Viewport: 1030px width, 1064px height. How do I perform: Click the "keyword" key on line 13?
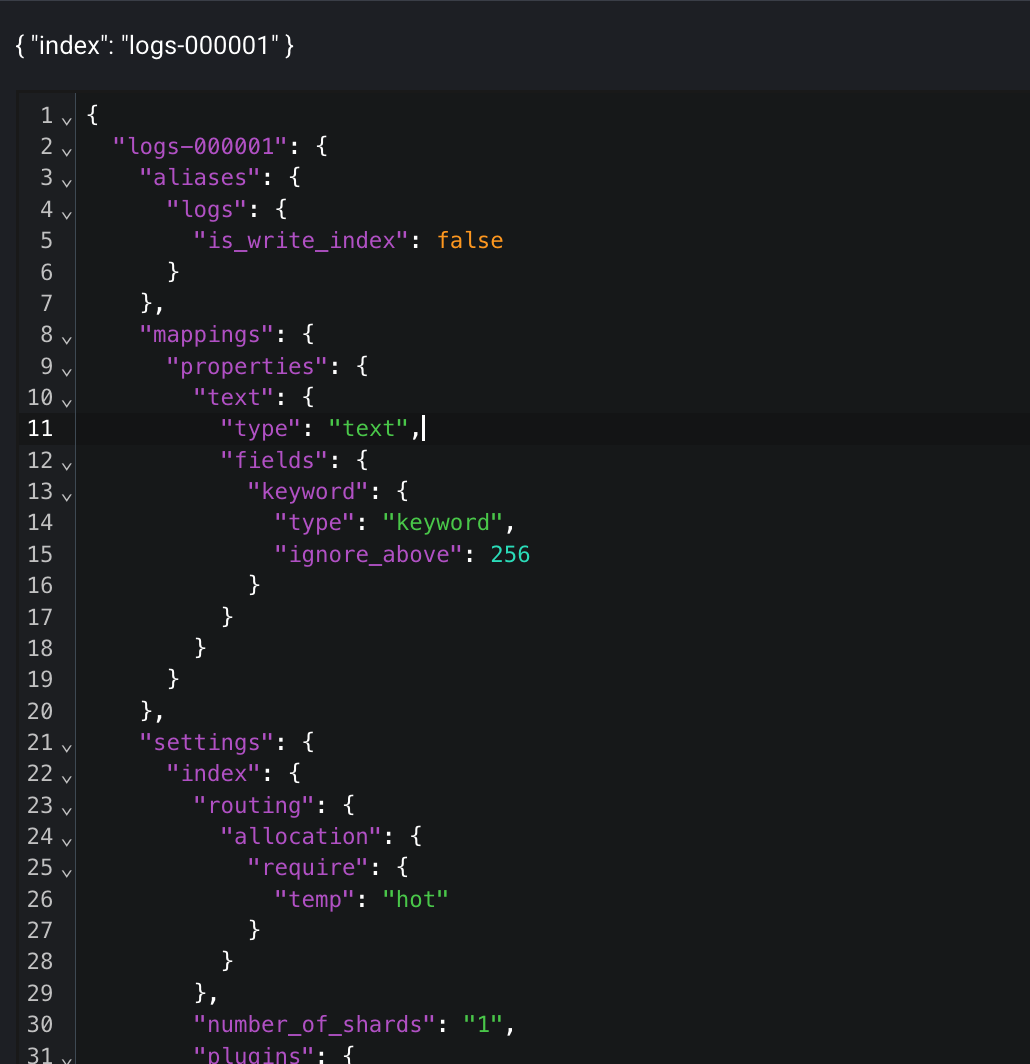click(308, 491)
